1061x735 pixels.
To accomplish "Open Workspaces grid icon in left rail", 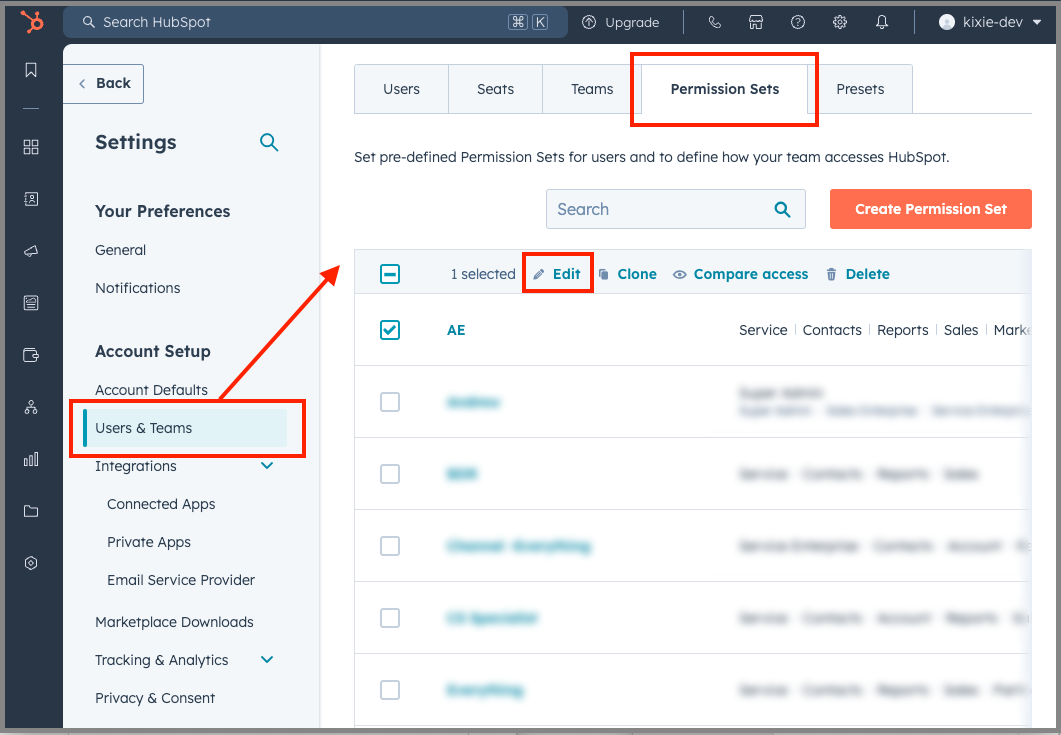I will [31, 147].
